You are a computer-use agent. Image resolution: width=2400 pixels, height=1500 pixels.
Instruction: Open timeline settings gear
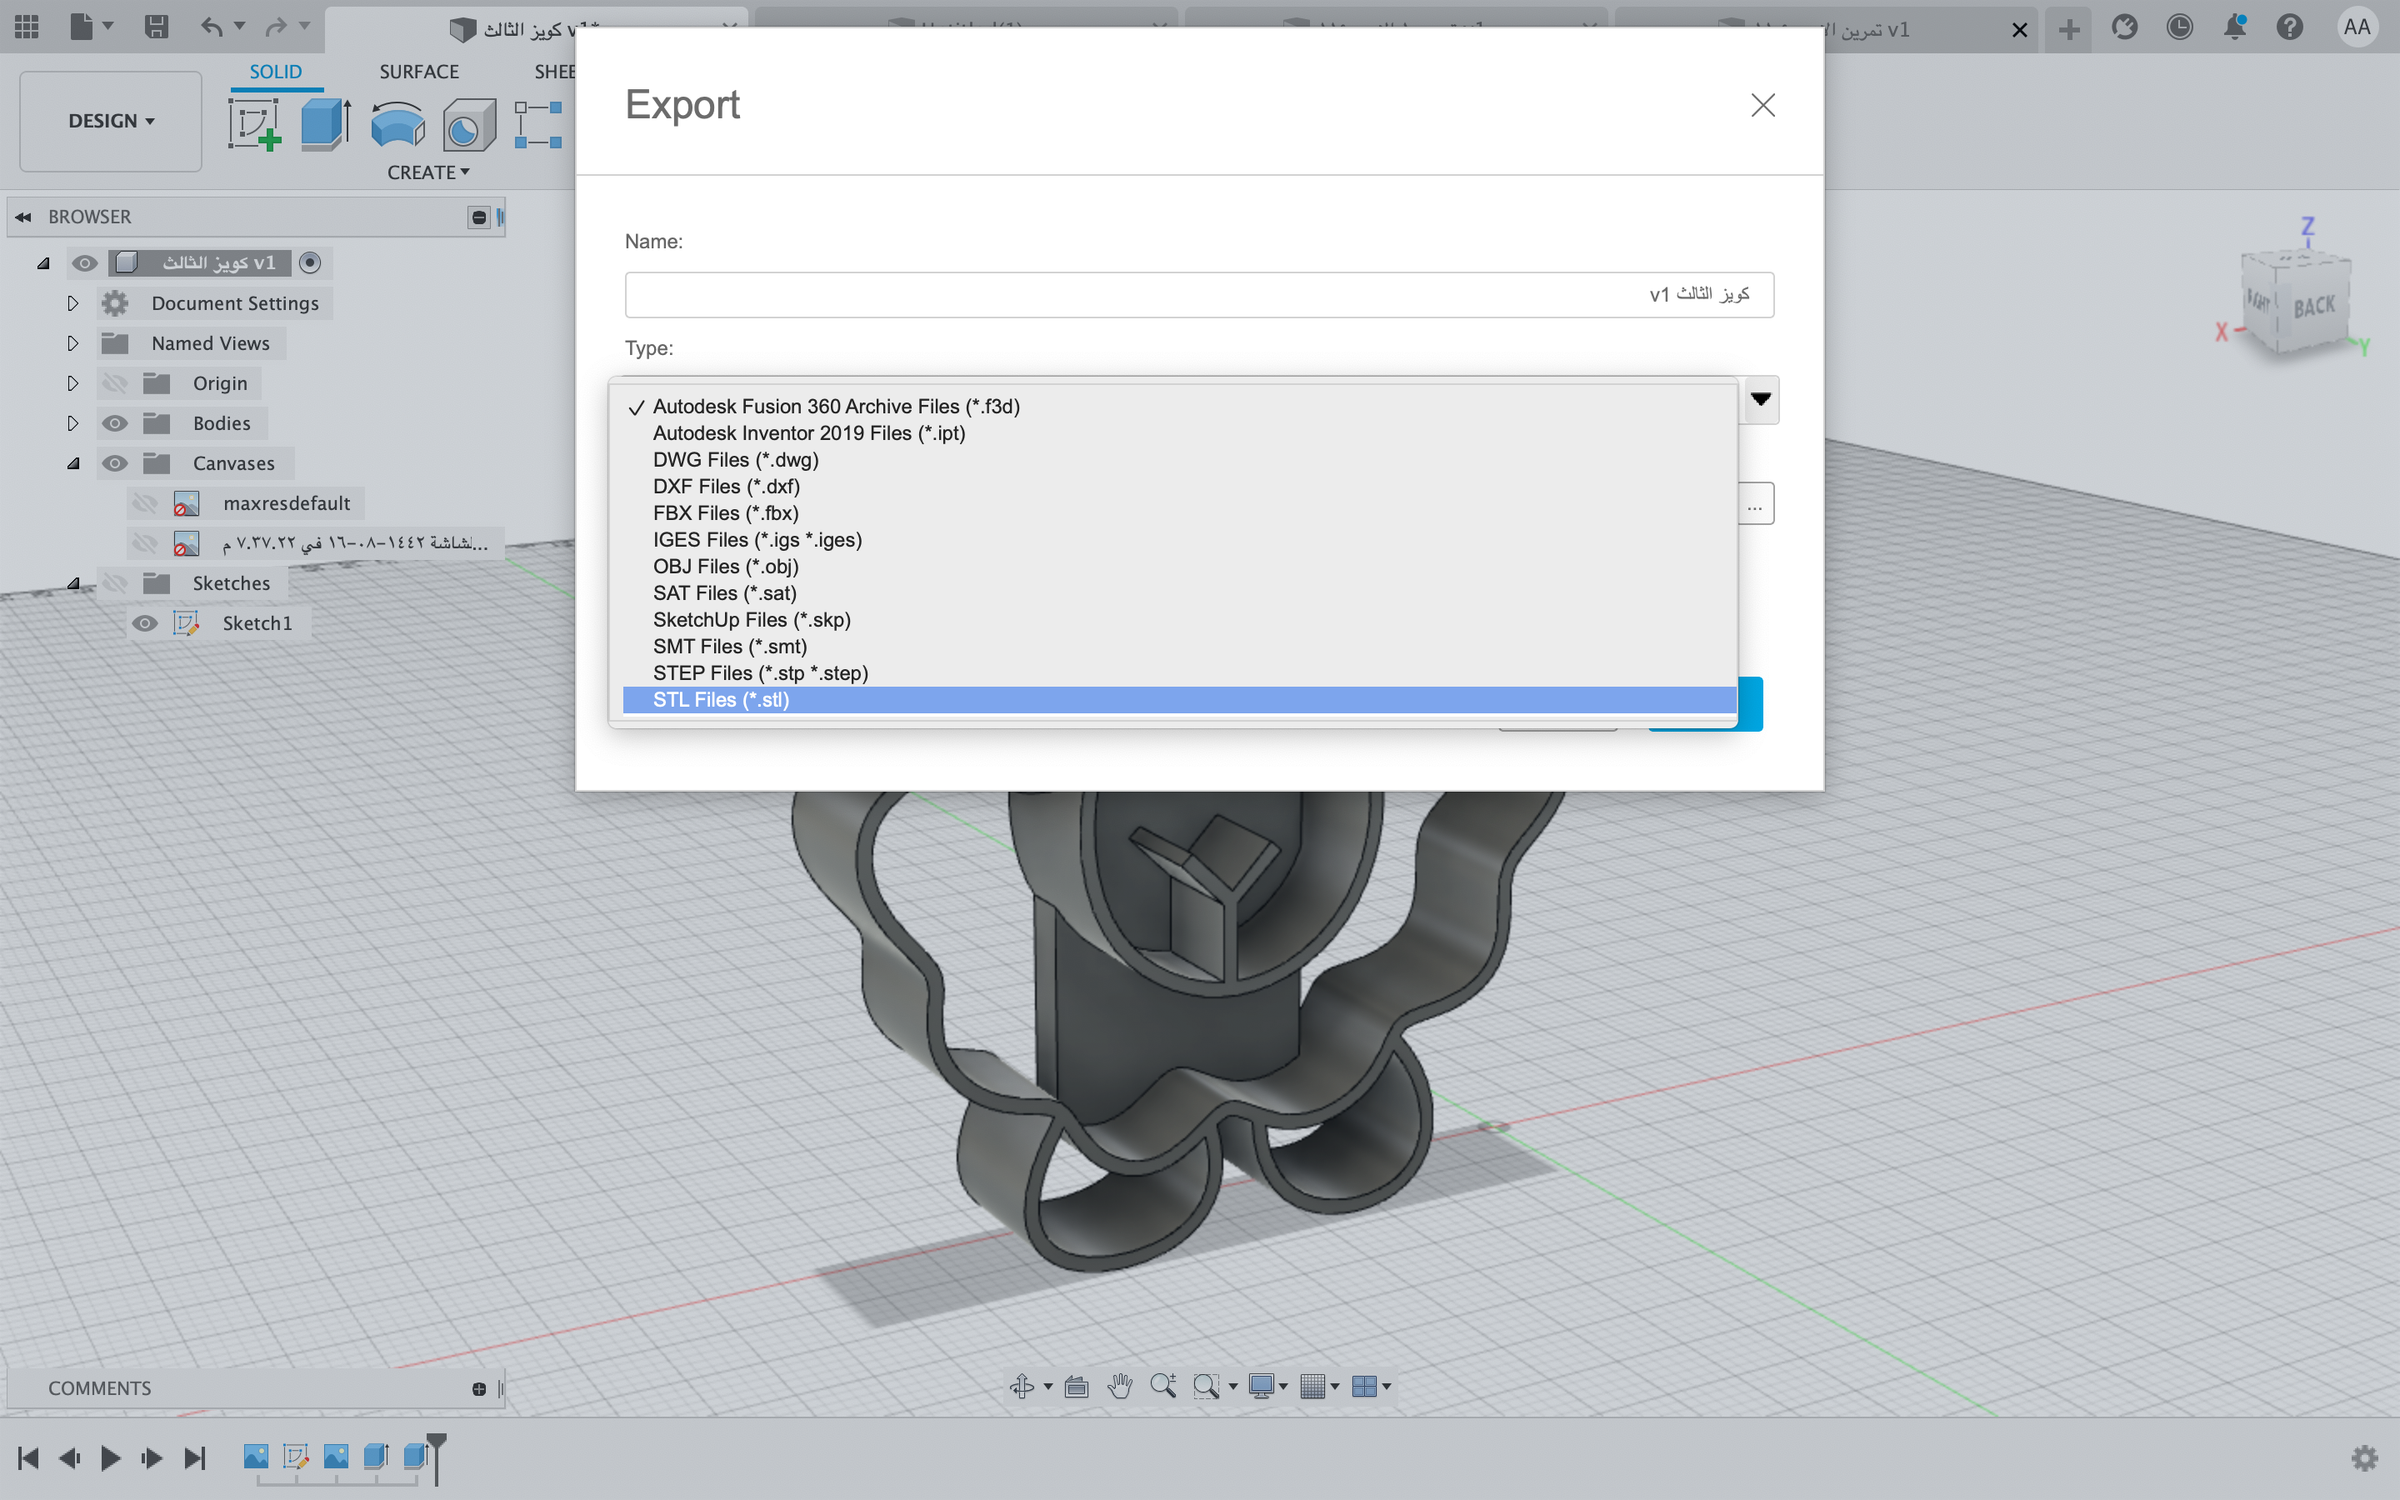click(2365, 1458)
